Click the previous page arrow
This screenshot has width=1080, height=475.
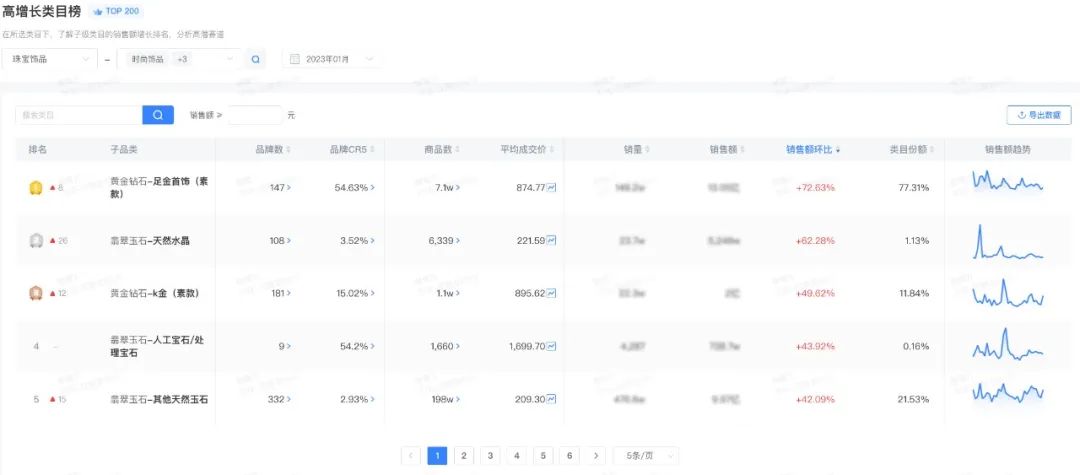411,456
